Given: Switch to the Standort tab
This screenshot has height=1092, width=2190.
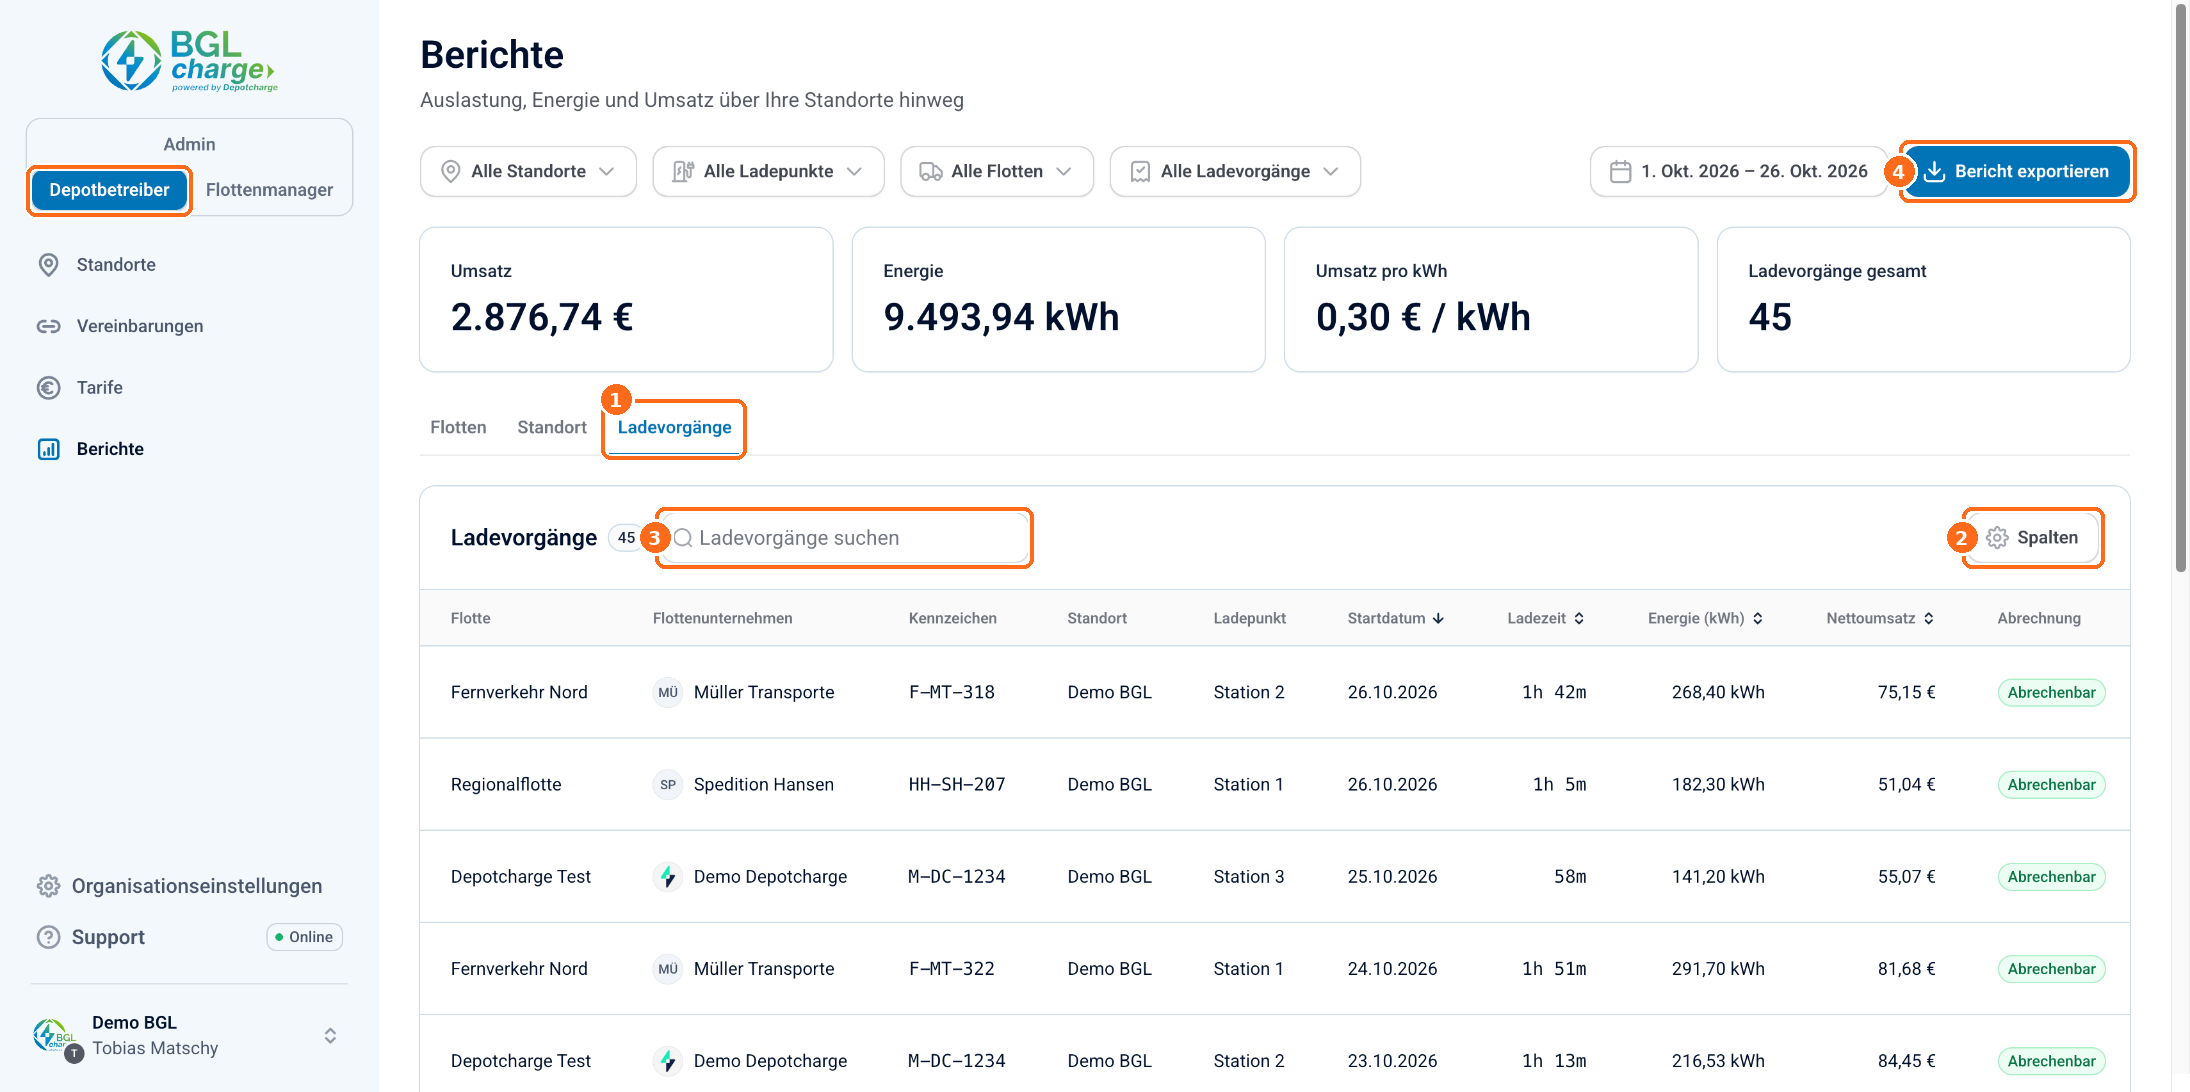Looking at the screenshot, I should point(552,427).
